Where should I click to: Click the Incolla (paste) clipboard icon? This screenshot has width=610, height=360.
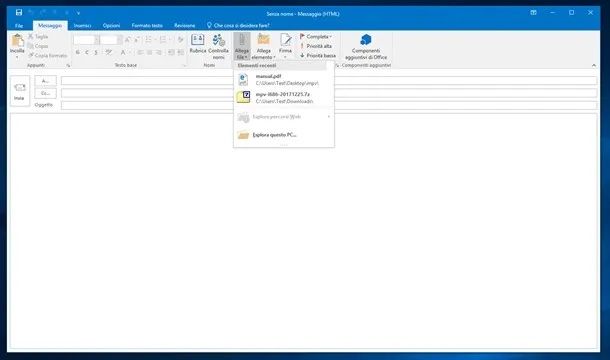17,40
